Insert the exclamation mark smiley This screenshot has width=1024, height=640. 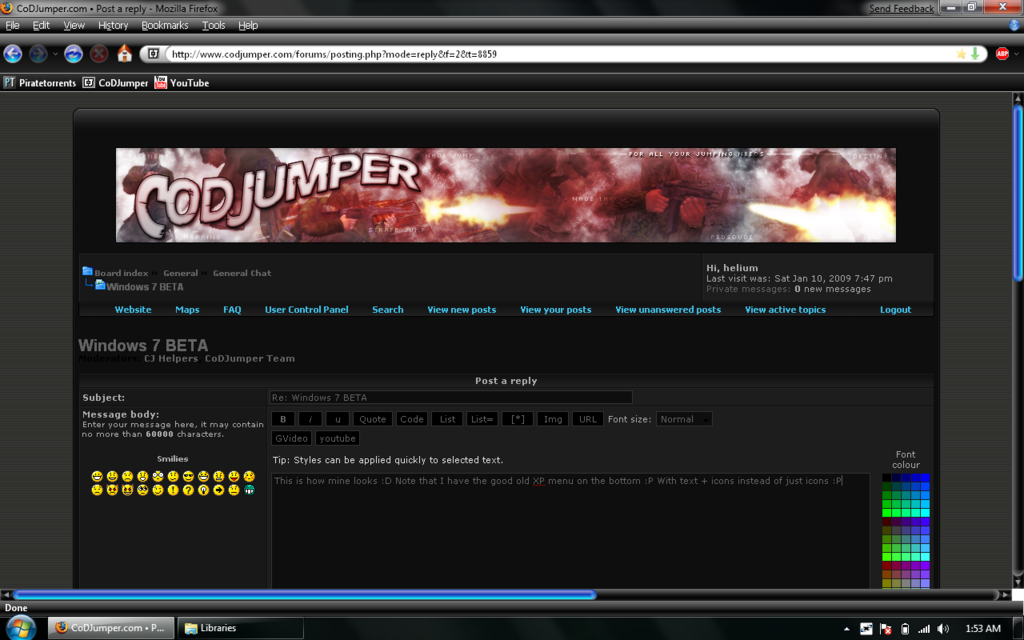173,490
